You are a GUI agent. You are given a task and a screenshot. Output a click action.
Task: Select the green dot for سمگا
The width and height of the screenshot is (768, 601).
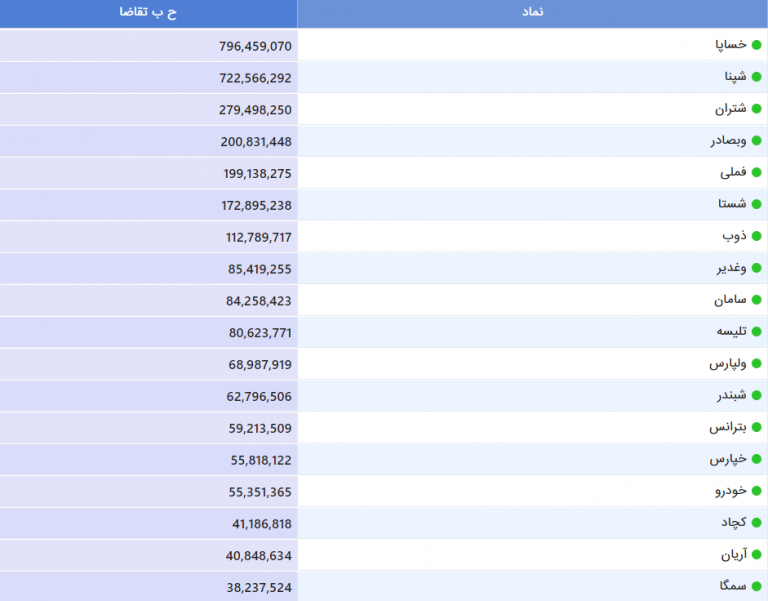click(756, 586)
